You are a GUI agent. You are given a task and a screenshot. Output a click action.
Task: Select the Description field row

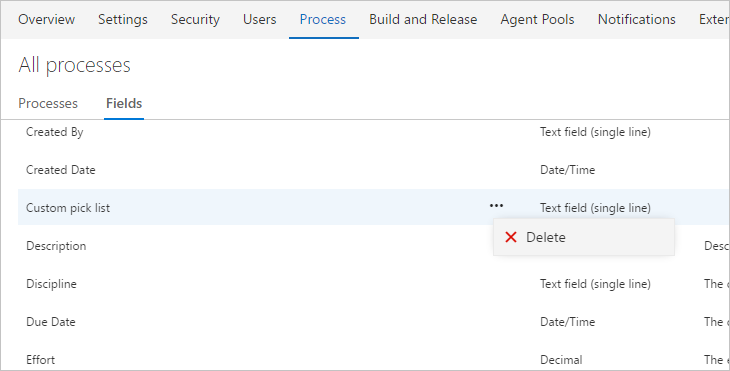pyautogui.click(x=374, y=246)
